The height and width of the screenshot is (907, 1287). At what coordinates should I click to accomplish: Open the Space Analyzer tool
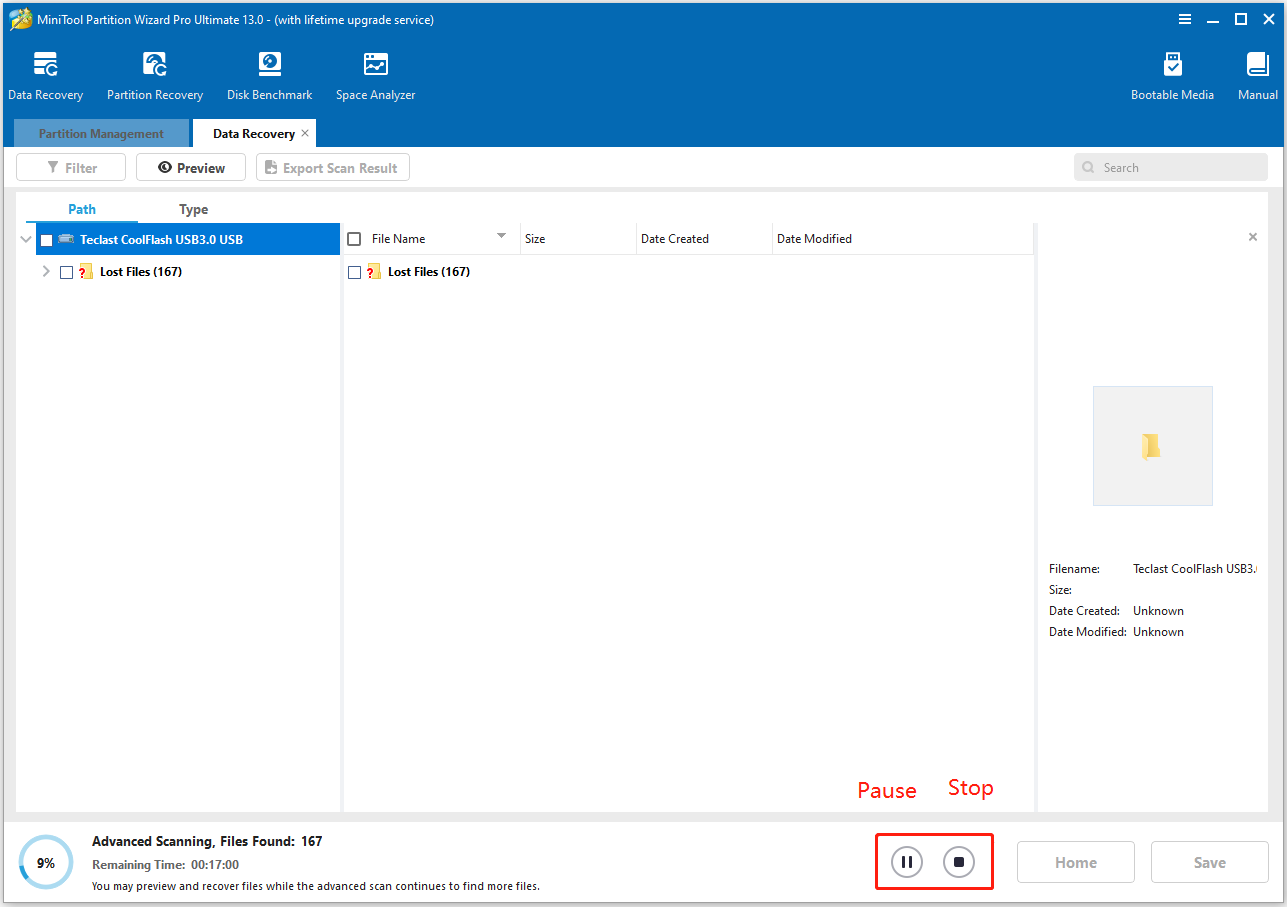click(x=375, y=72)
